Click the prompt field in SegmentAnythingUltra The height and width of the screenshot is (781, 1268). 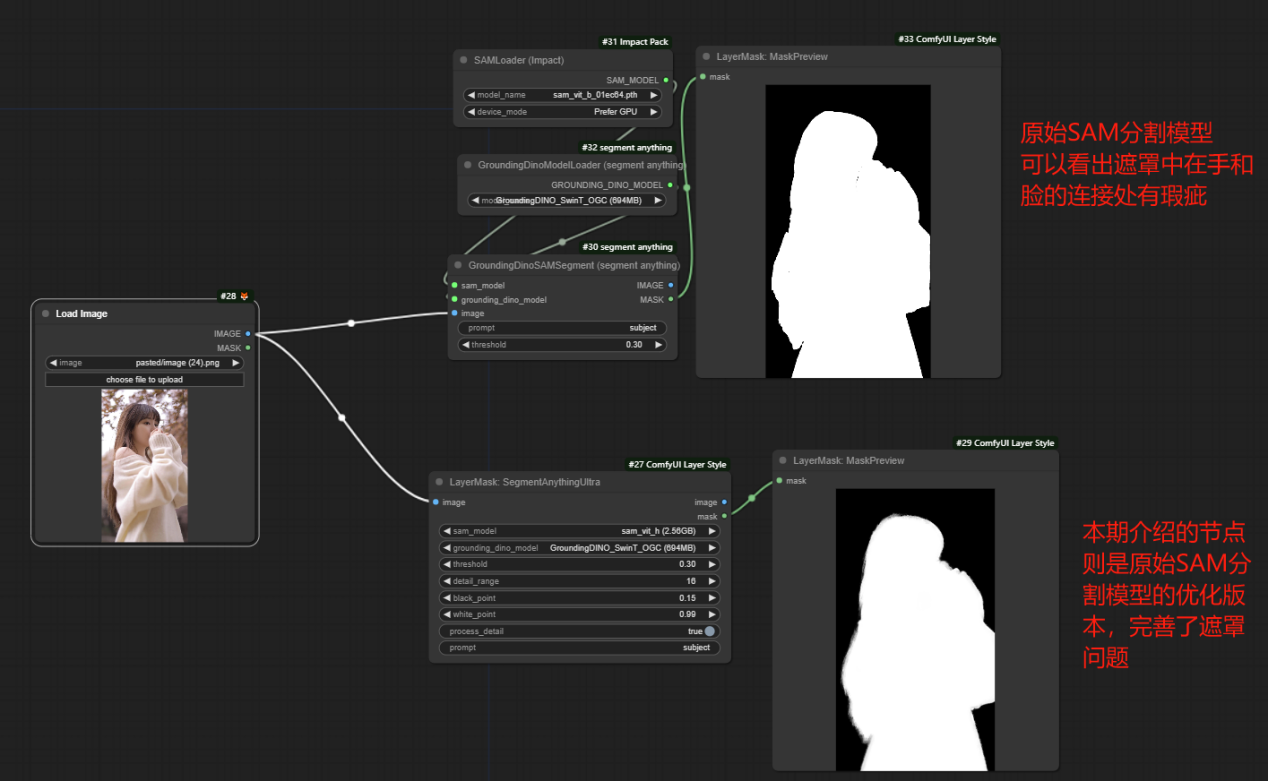[580, 647]
